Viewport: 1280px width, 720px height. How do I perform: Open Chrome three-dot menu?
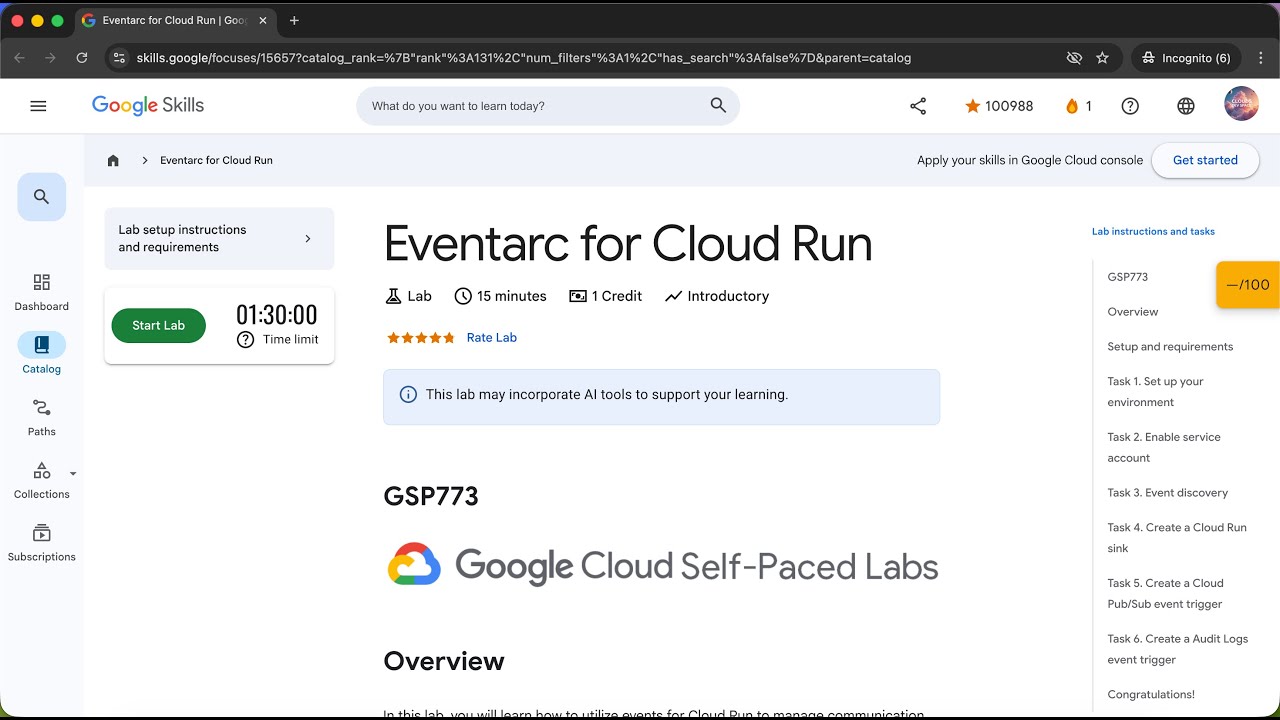coord(1261,58)
